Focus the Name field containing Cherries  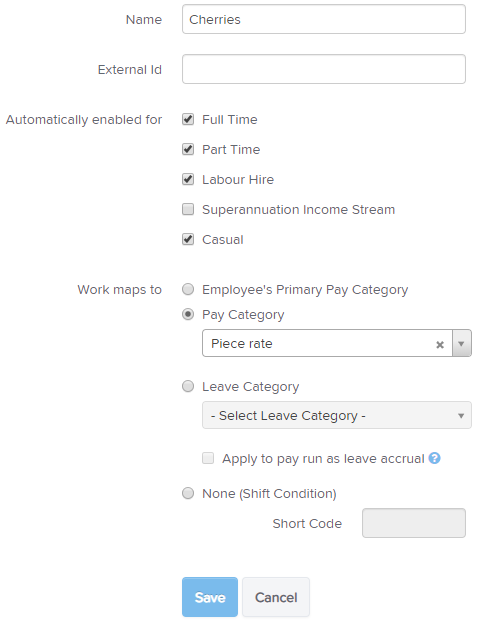324,19
